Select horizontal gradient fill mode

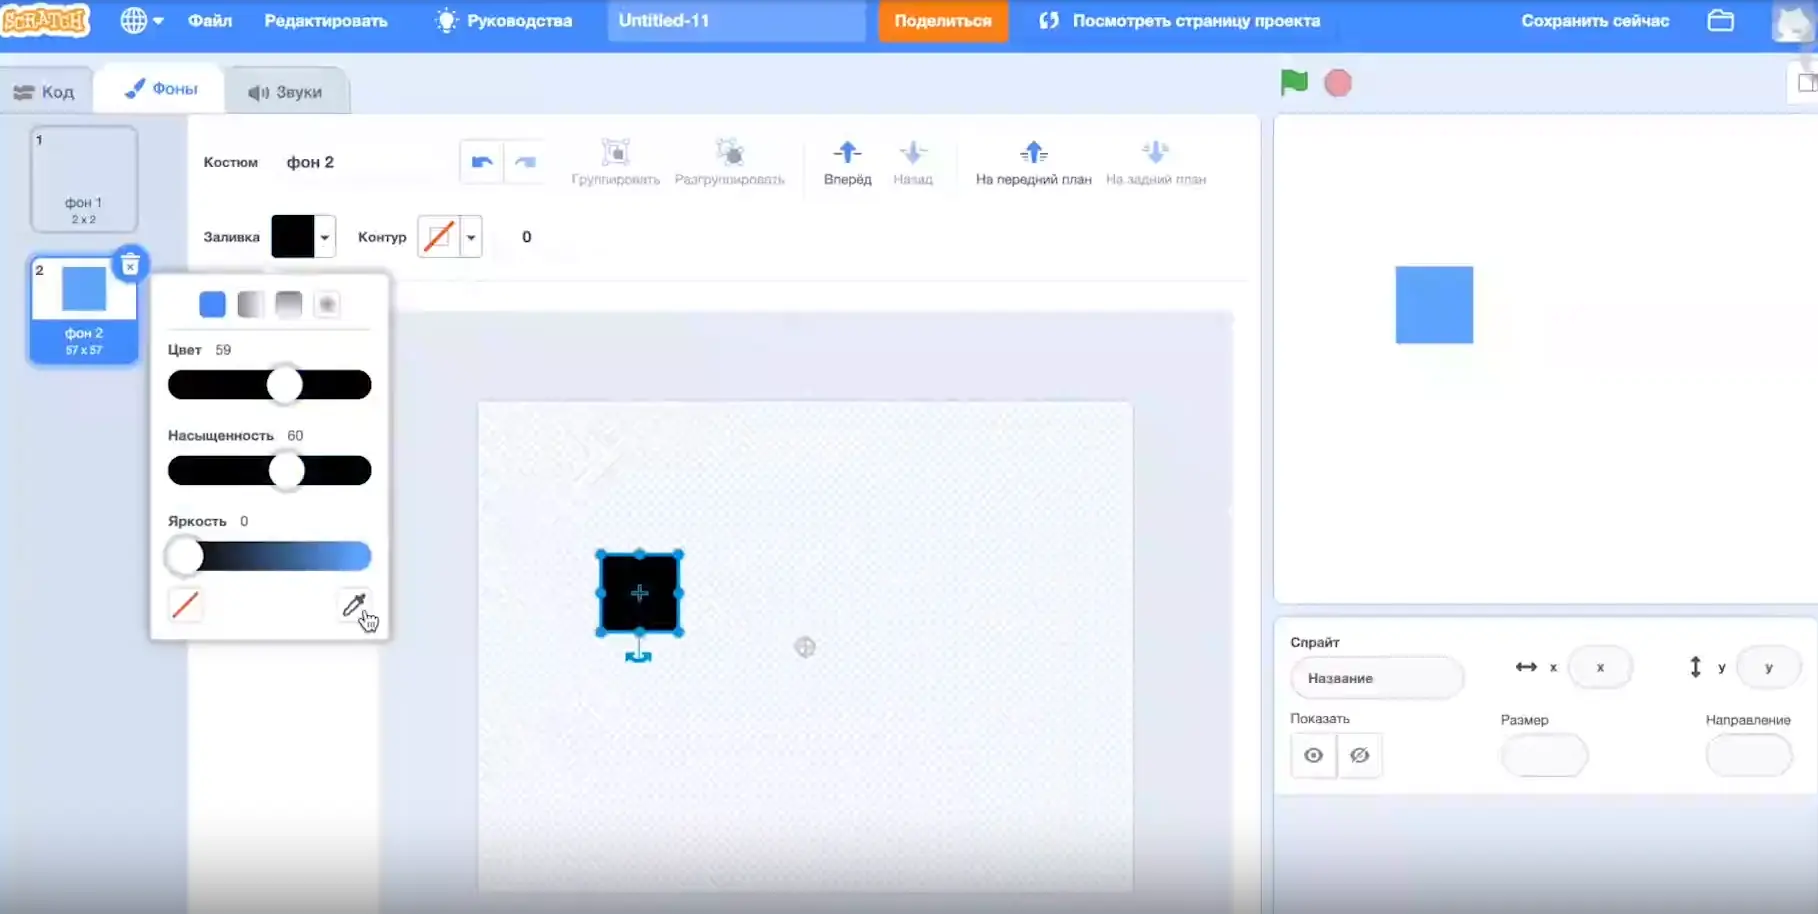pos(250,304)
